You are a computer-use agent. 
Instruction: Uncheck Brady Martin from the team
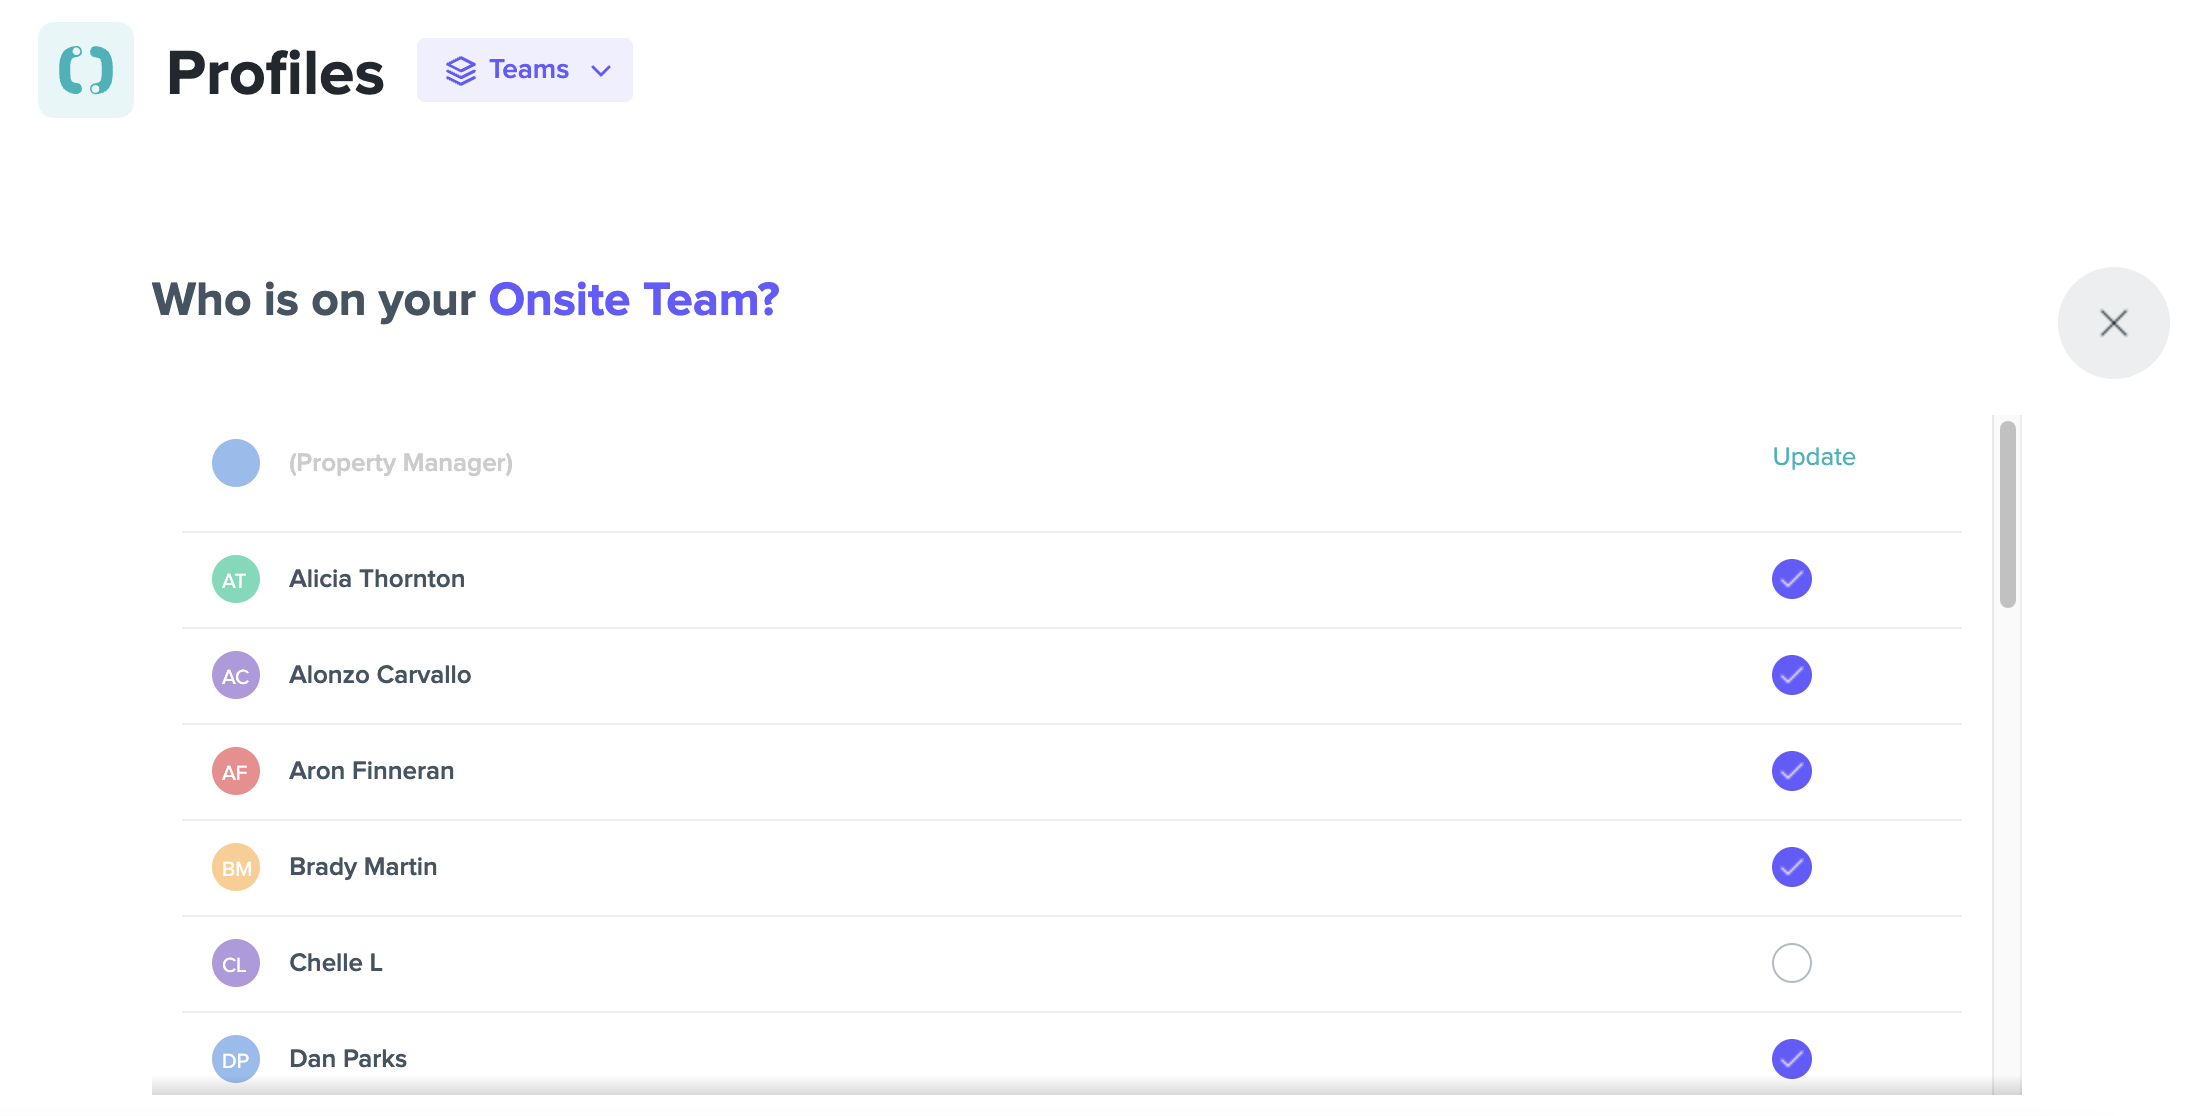pyautogui.click(x=1792, y=867)
